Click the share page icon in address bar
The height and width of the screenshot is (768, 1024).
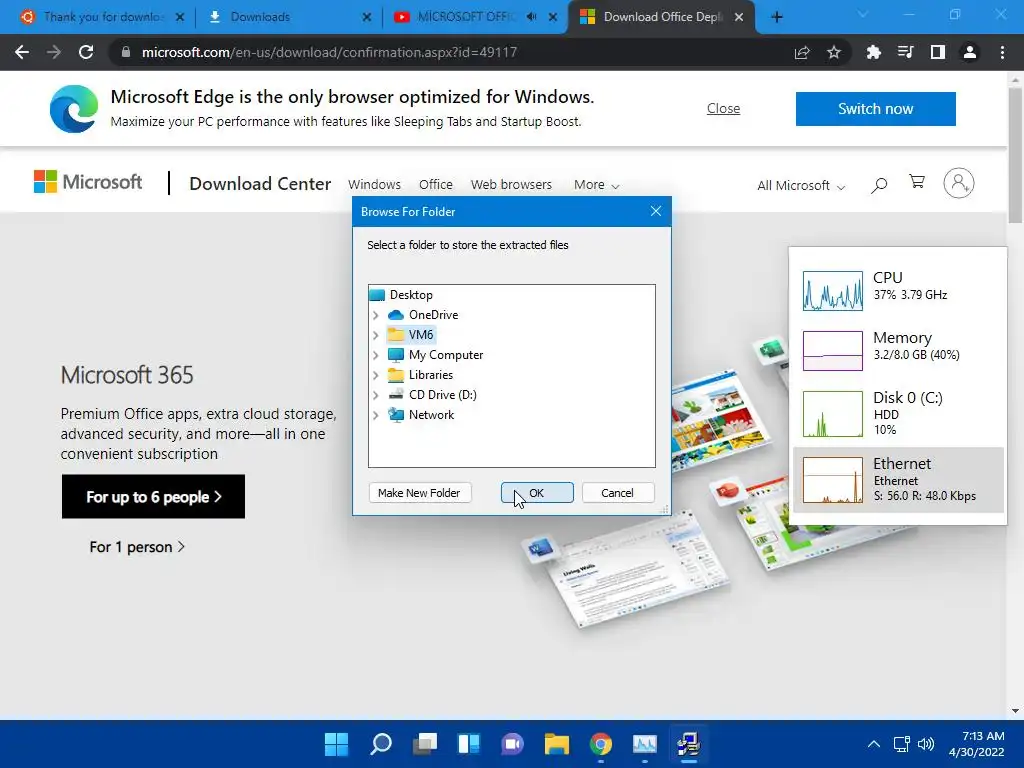click(x=802, y=52)
